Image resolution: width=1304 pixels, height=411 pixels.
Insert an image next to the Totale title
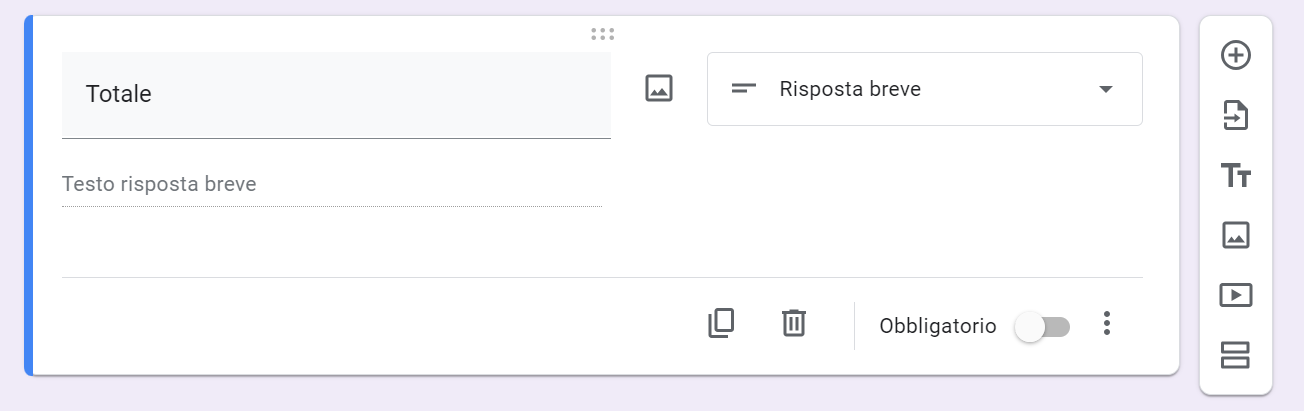(659, 88)
